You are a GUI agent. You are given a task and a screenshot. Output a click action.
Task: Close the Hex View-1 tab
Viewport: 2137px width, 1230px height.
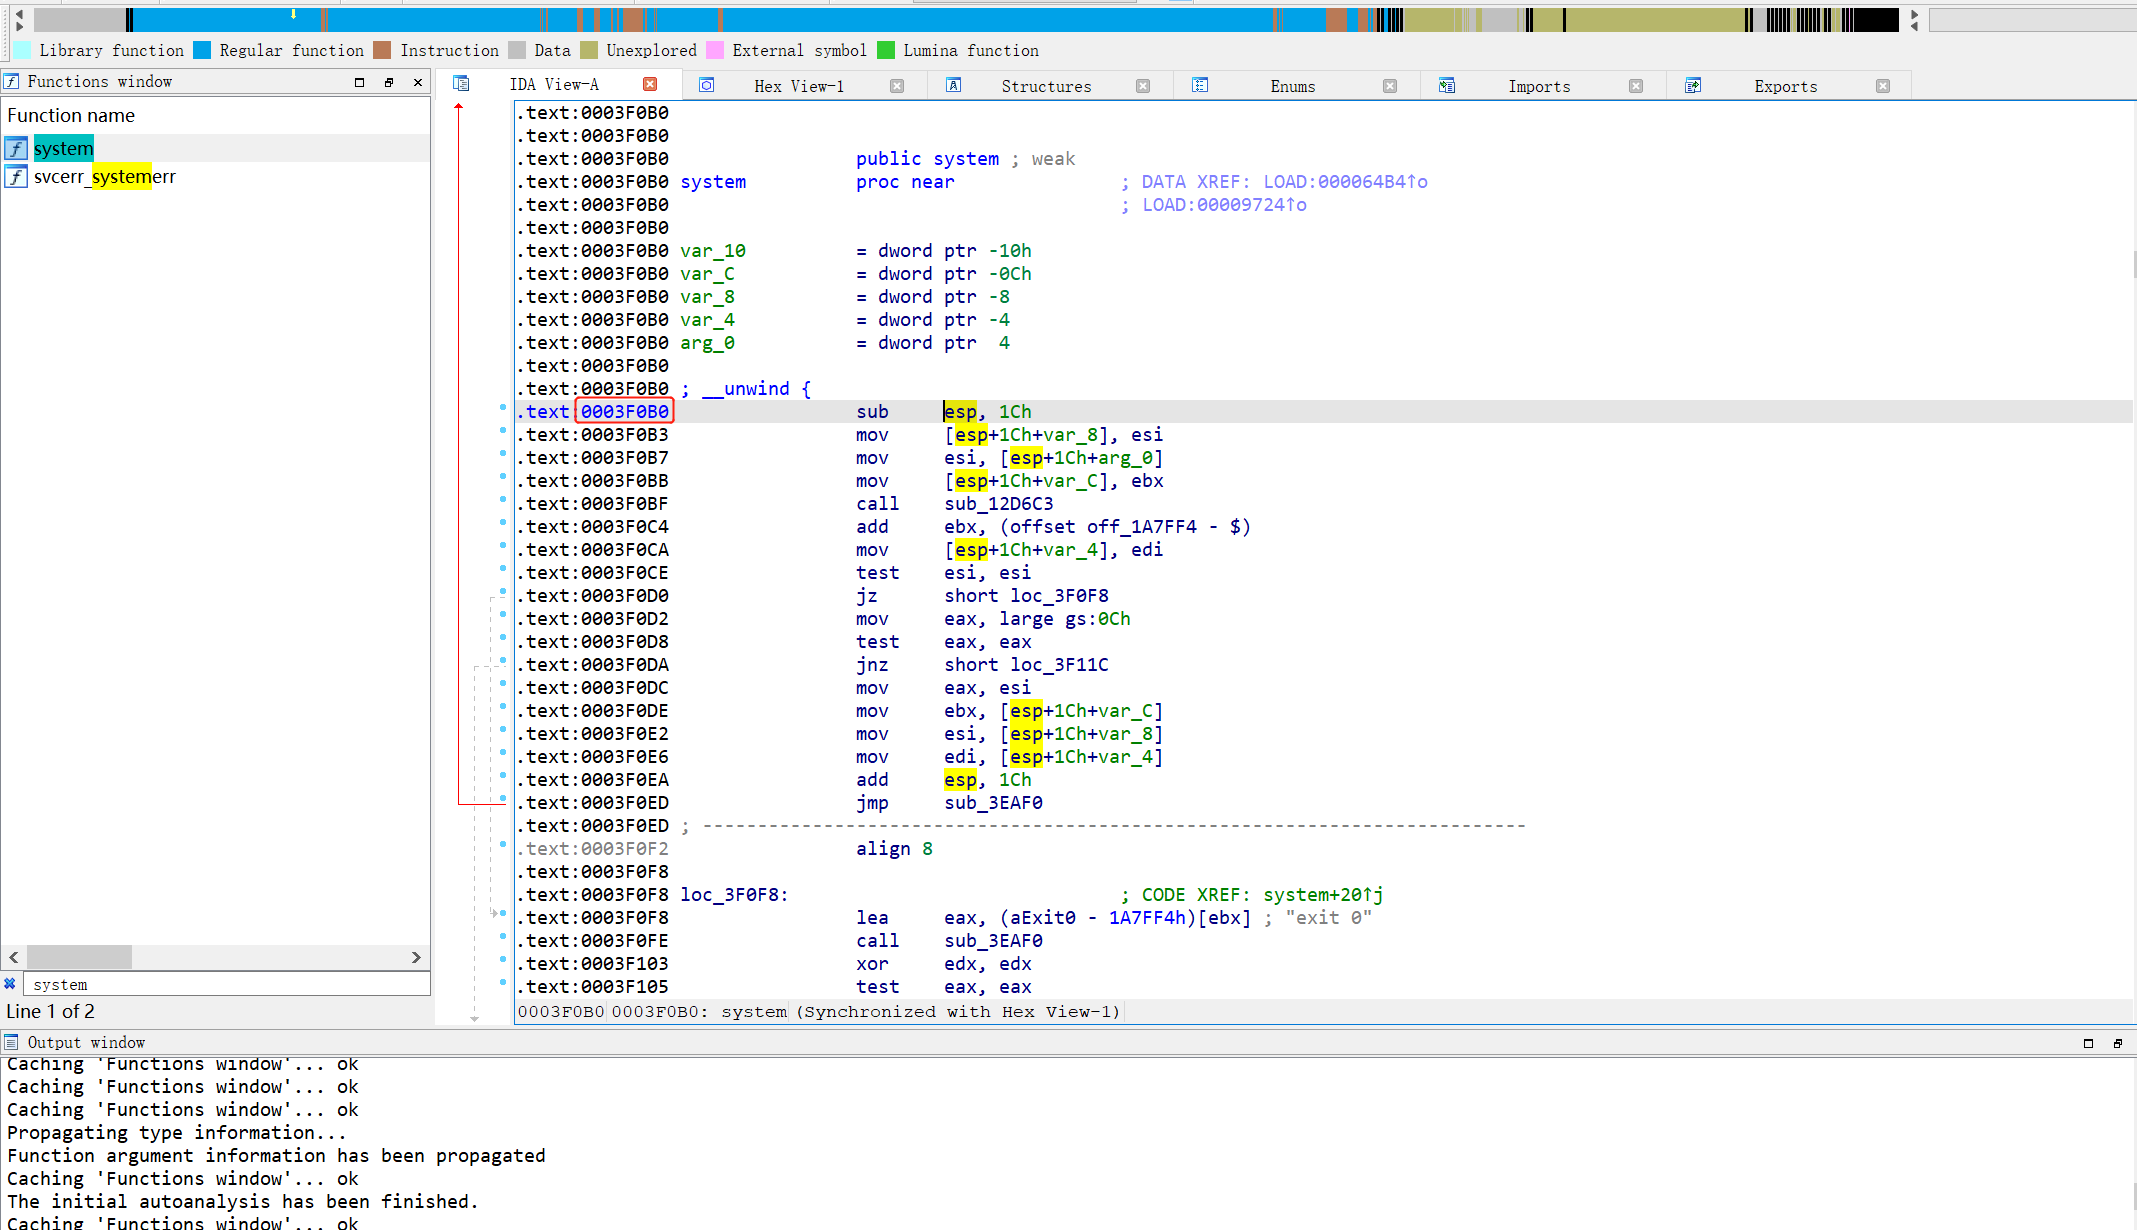coord(897,86)
